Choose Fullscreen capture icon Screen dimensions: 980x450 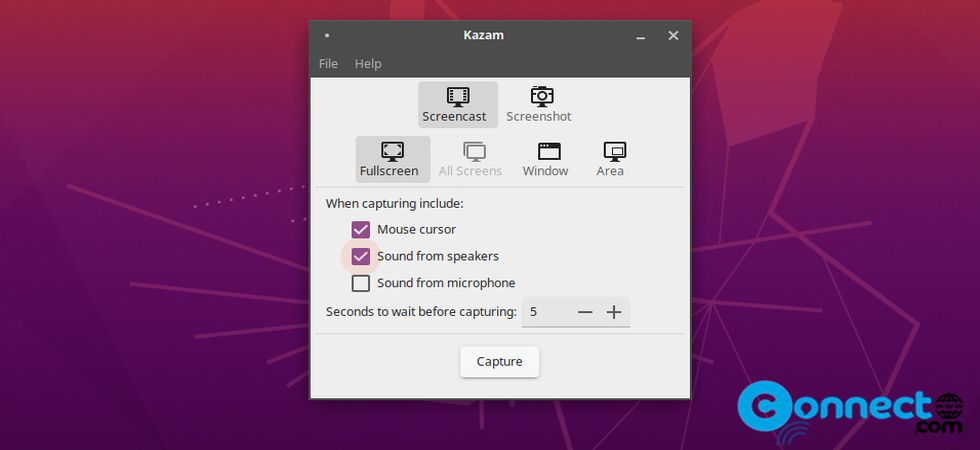392,151
